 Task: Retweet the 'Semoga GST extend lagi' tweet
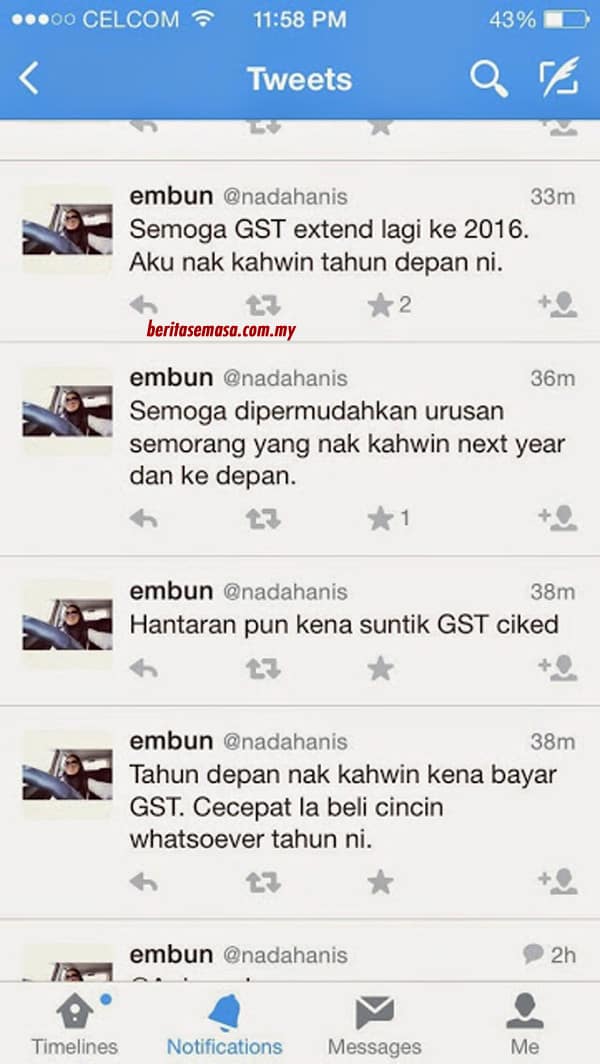pos(263,305)
